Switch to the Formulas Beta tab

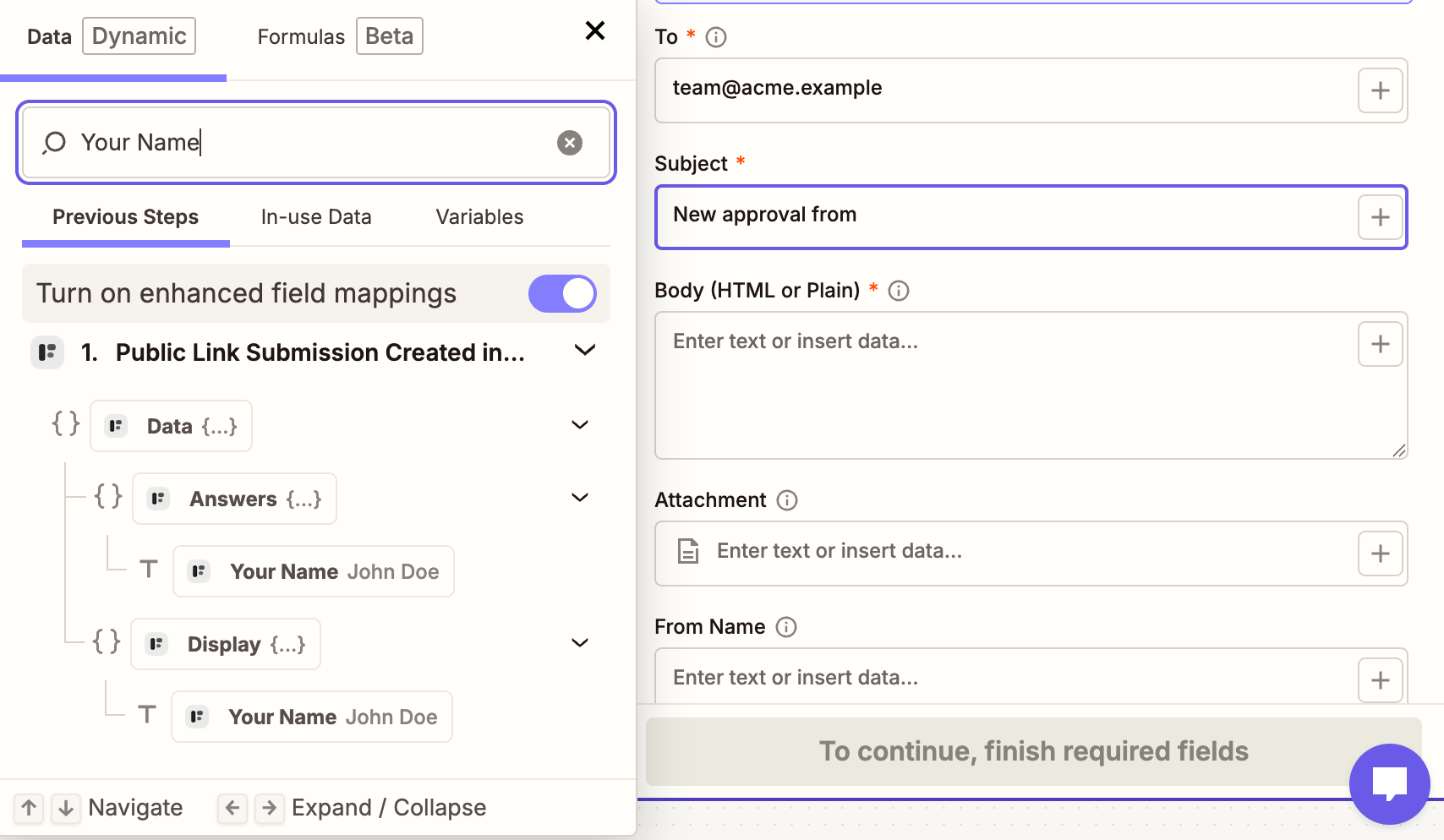(x=340, y=37)
